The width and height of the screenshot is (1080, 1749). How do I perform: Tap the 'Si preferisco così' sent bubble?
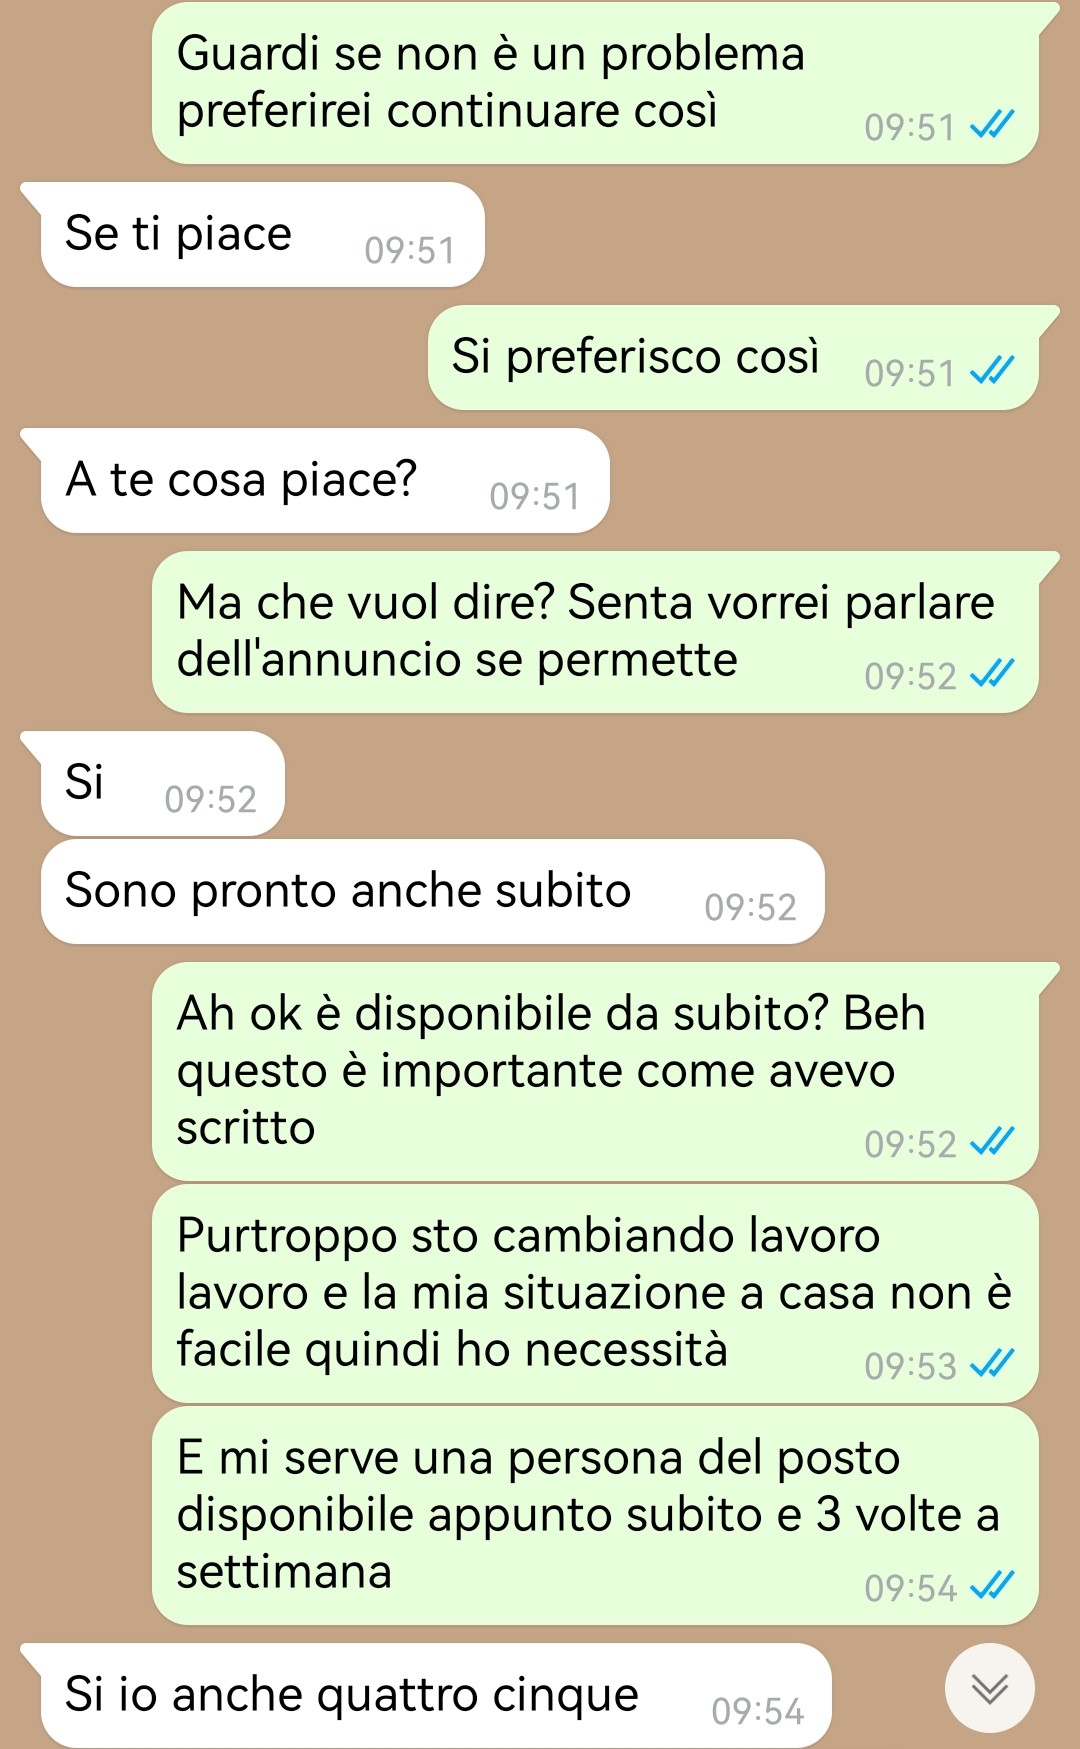(x=734, y=358)
